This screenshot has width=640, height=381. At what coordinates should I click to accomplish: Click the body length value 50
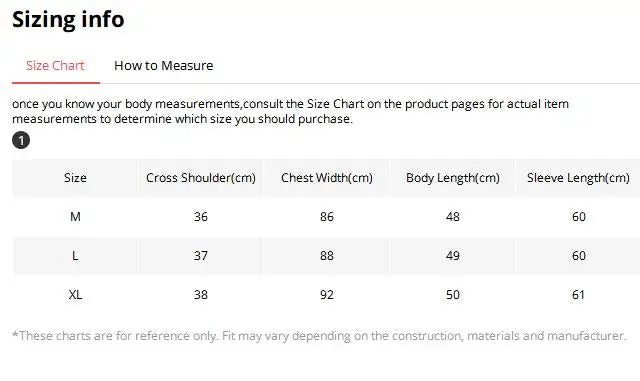(453, 294)
